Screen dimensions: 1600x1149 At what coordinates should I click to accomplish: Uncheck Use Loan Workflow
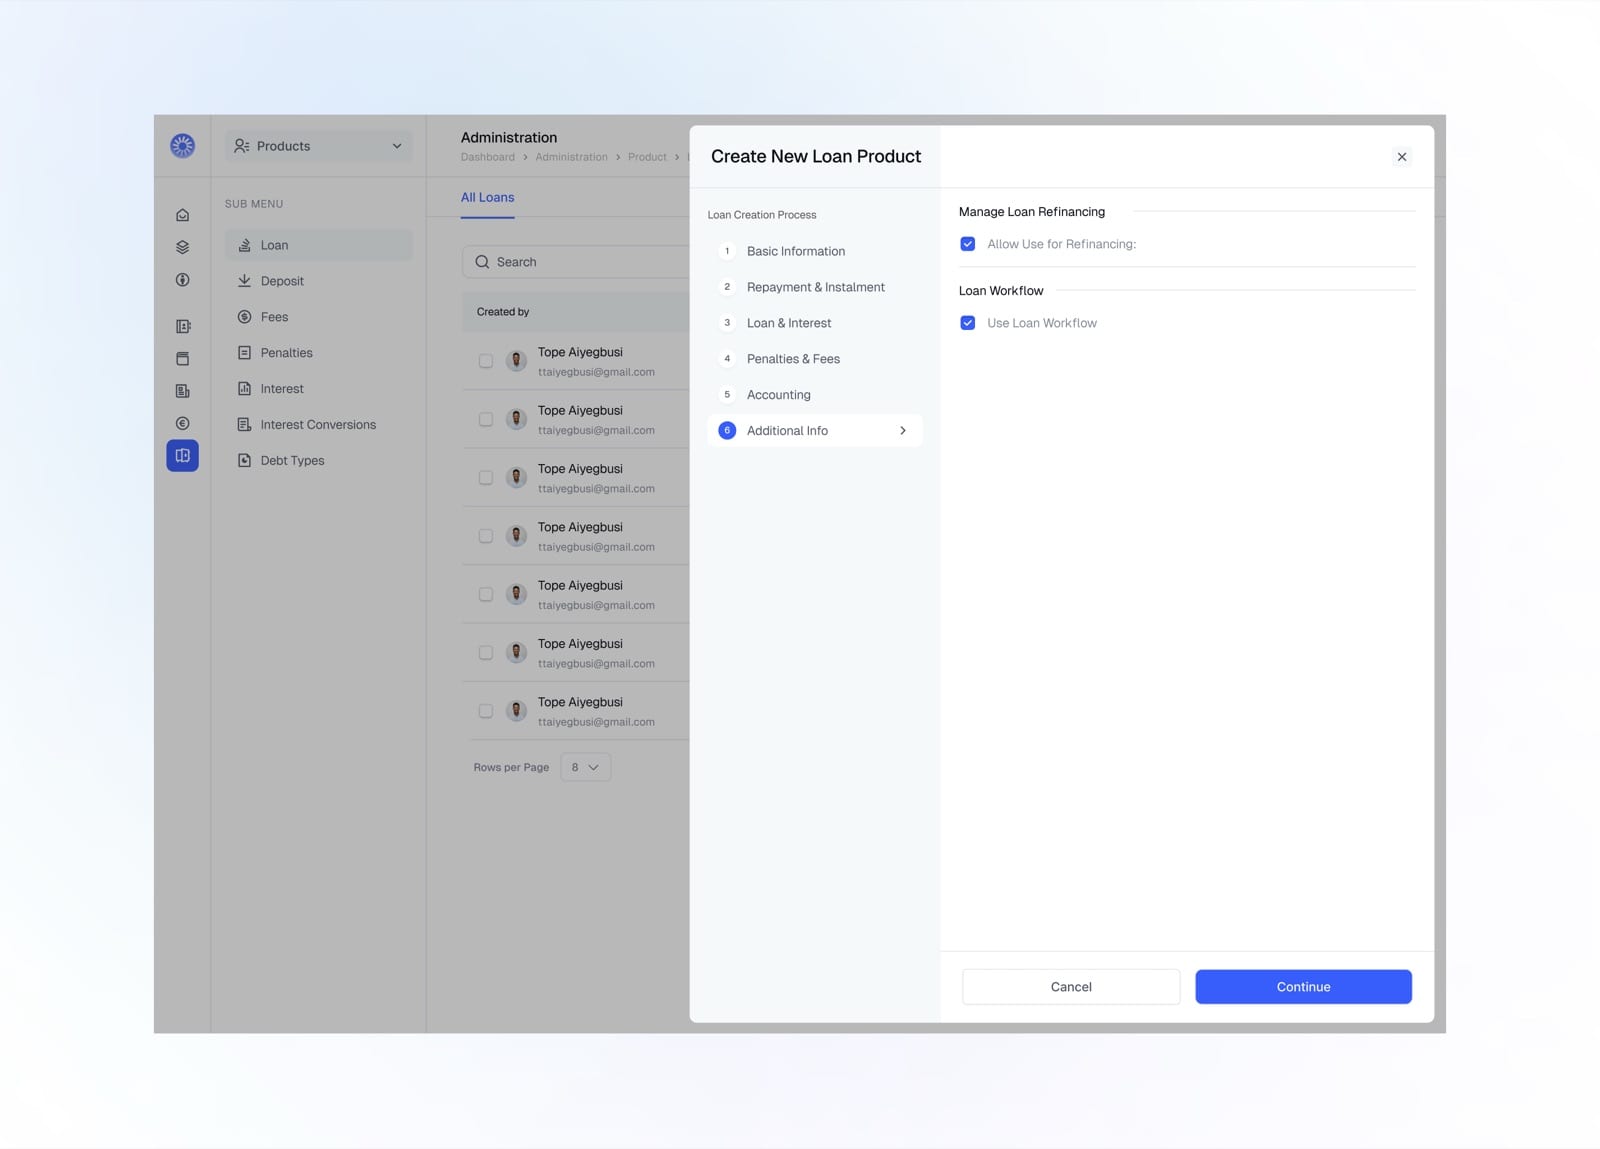(x=967, y=323)
